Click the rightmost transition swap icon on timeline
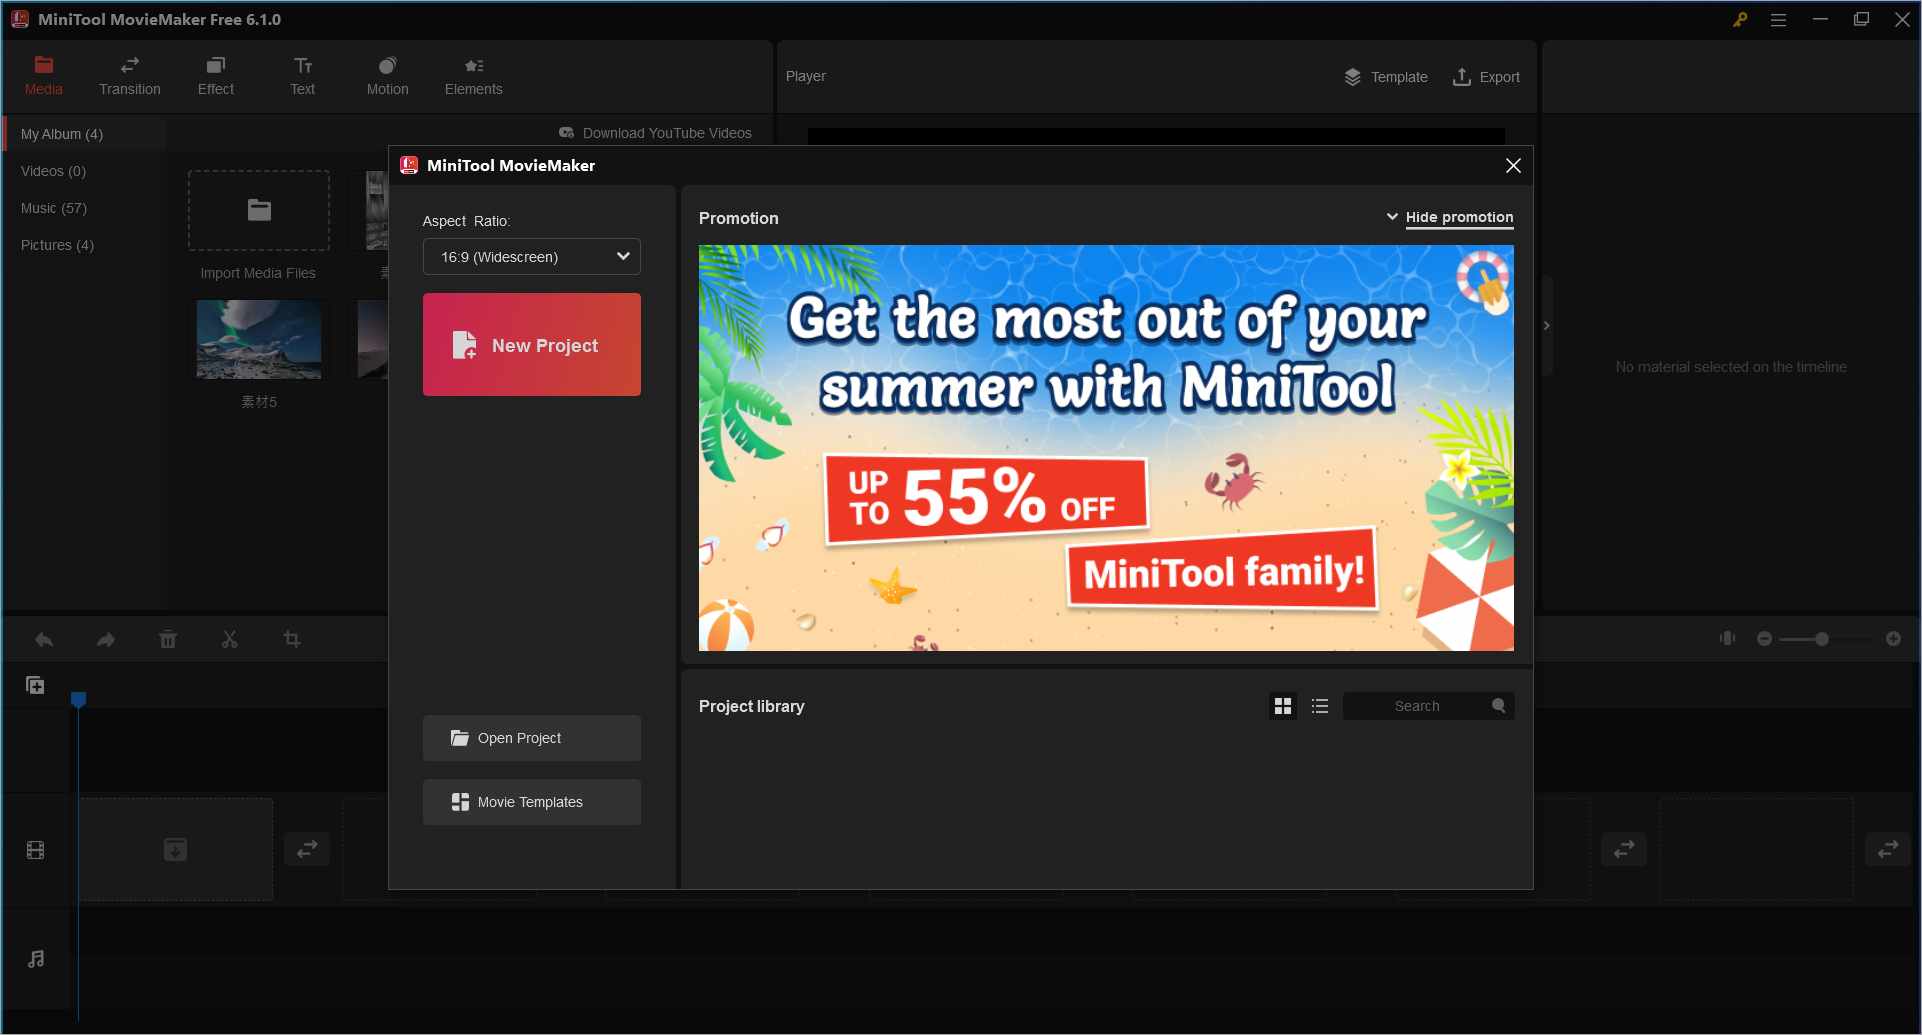This screenshot has height=1035, width=1922. (x=1888, y=849)
